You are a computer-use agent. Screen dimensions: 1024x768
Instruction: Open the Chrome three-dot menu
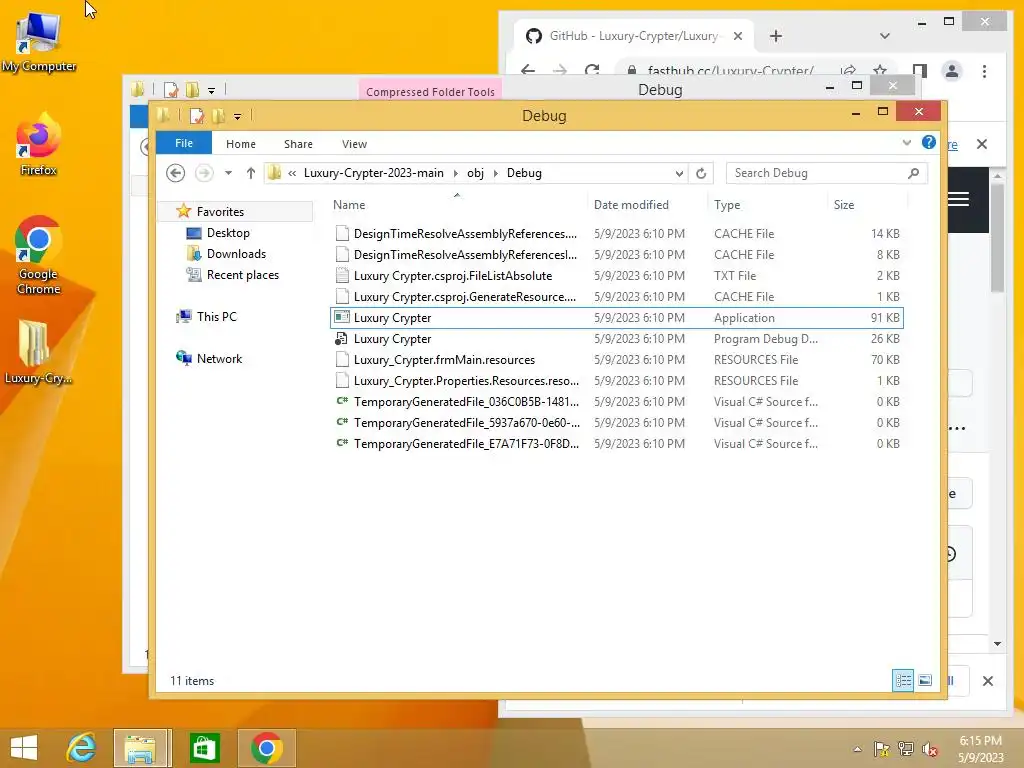(984, 71)
